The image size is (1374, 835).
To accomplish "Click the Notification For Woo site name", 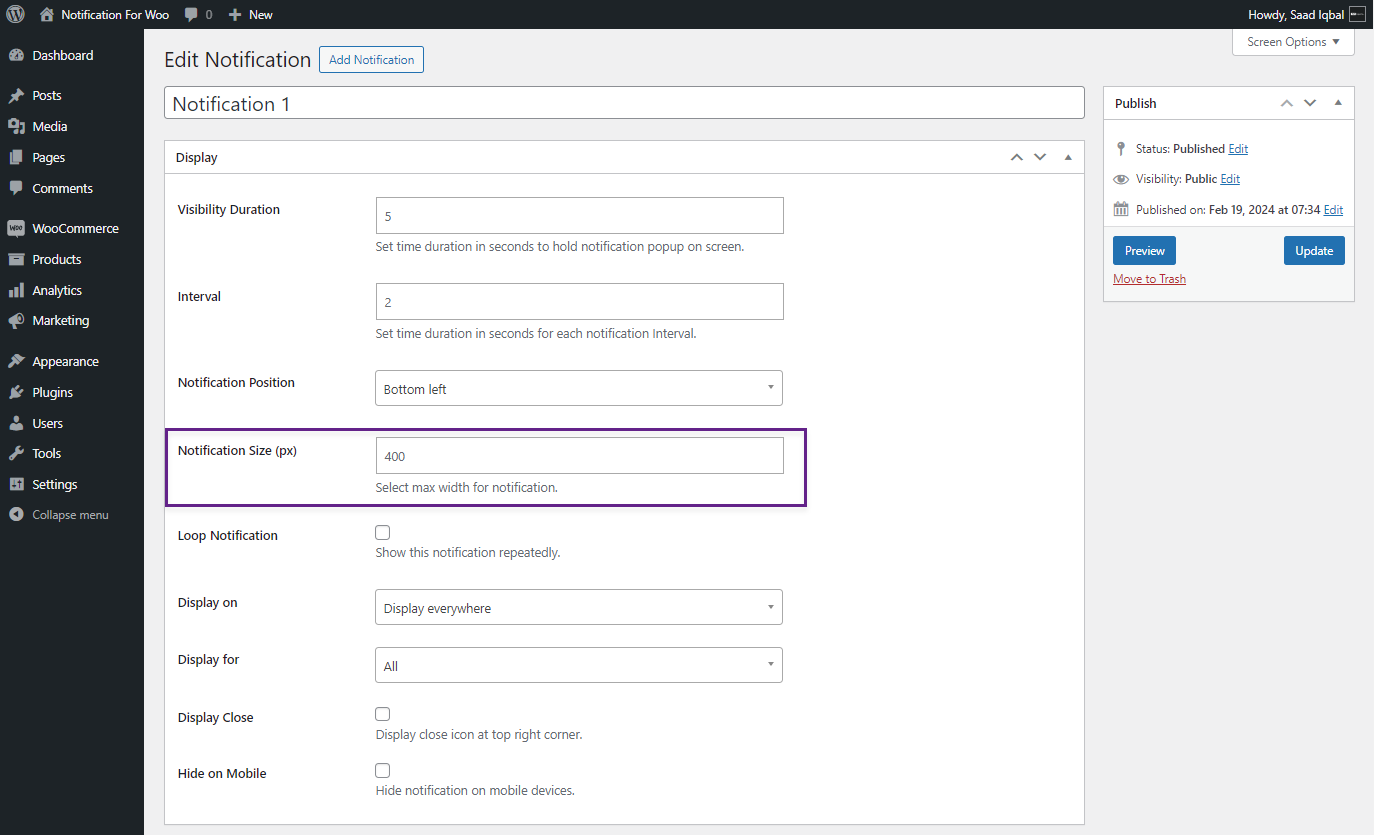I will 115,15.
